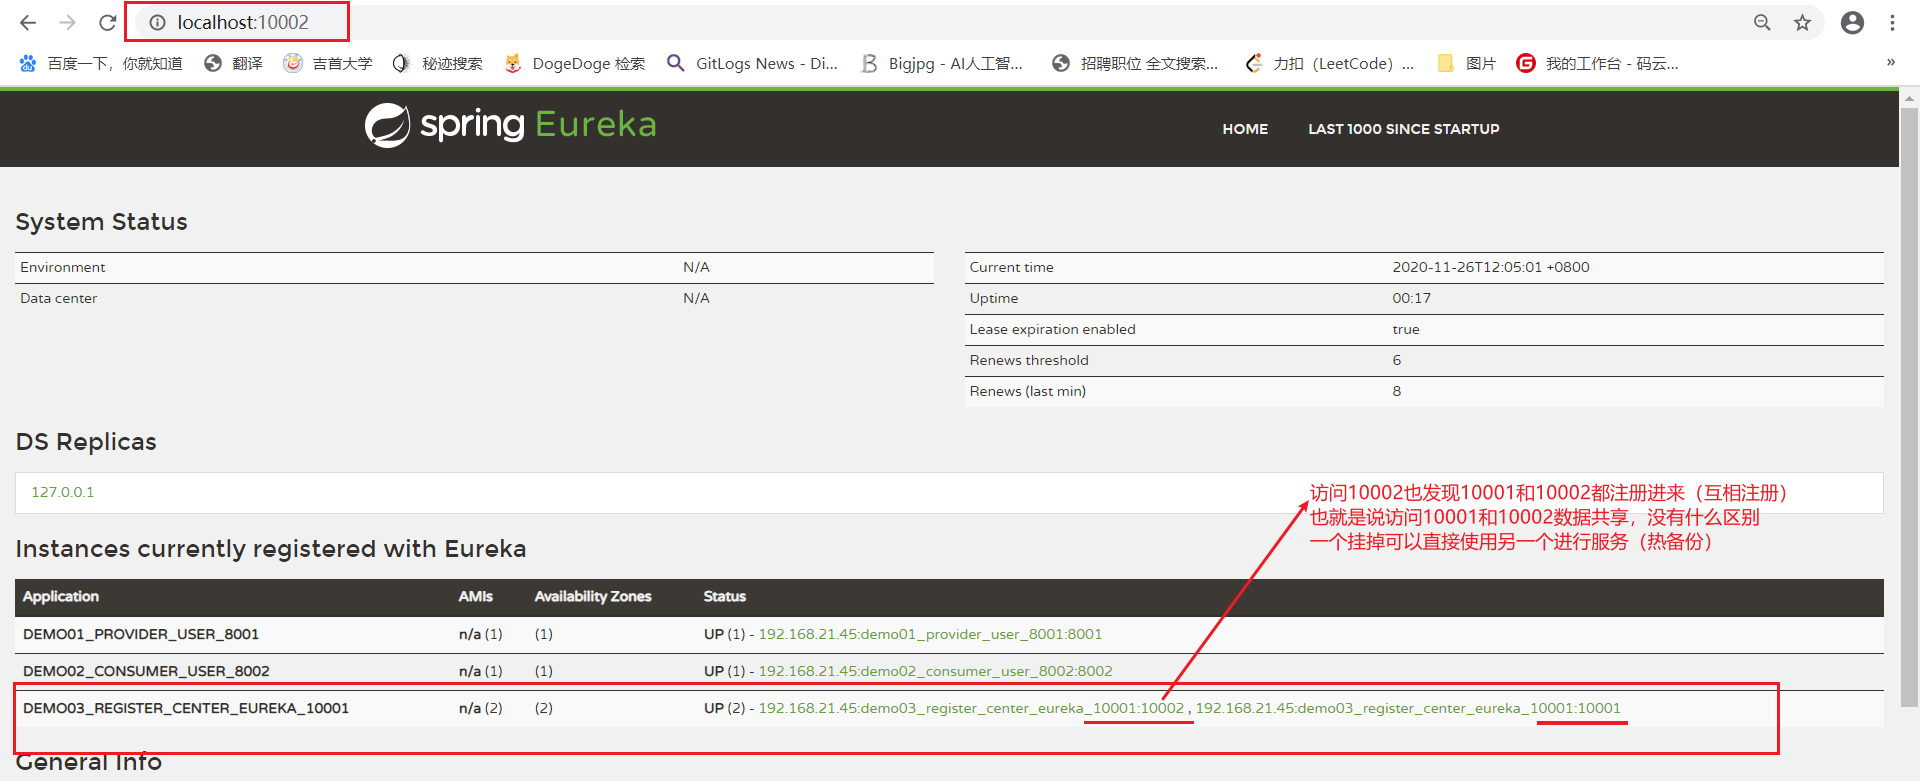Open the 图片 bookmarks folder
This screenshot has height=781, width=1920.
tap(1466, 63)
